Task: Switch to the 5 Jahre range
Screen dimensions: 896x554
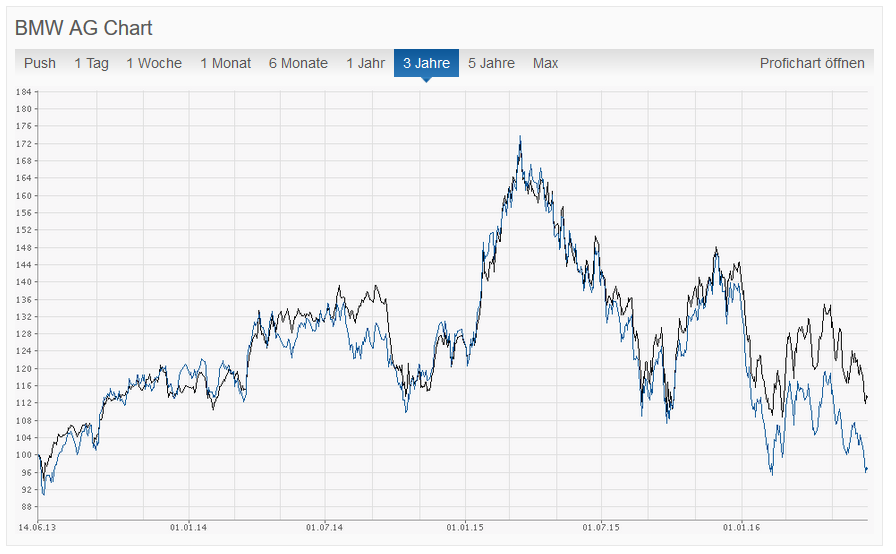Action: (x=491, y=63)
